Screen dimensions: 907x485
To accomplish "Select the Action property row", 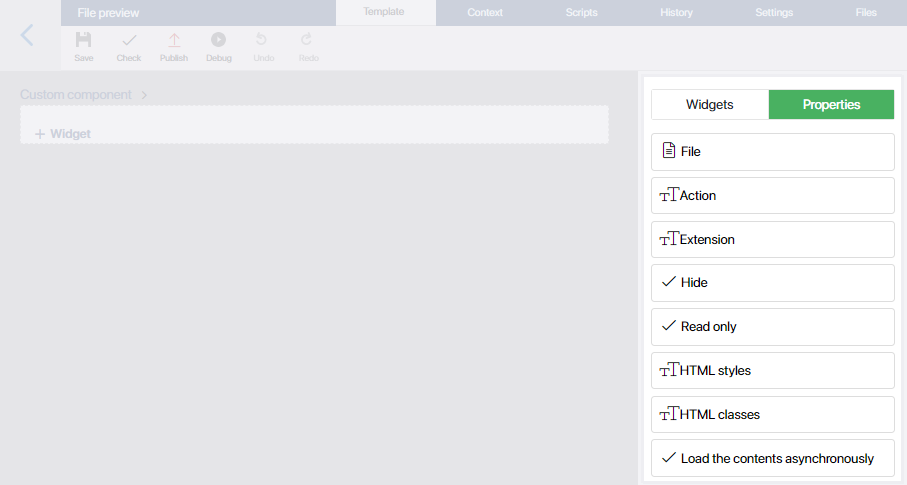I will 773,196.
